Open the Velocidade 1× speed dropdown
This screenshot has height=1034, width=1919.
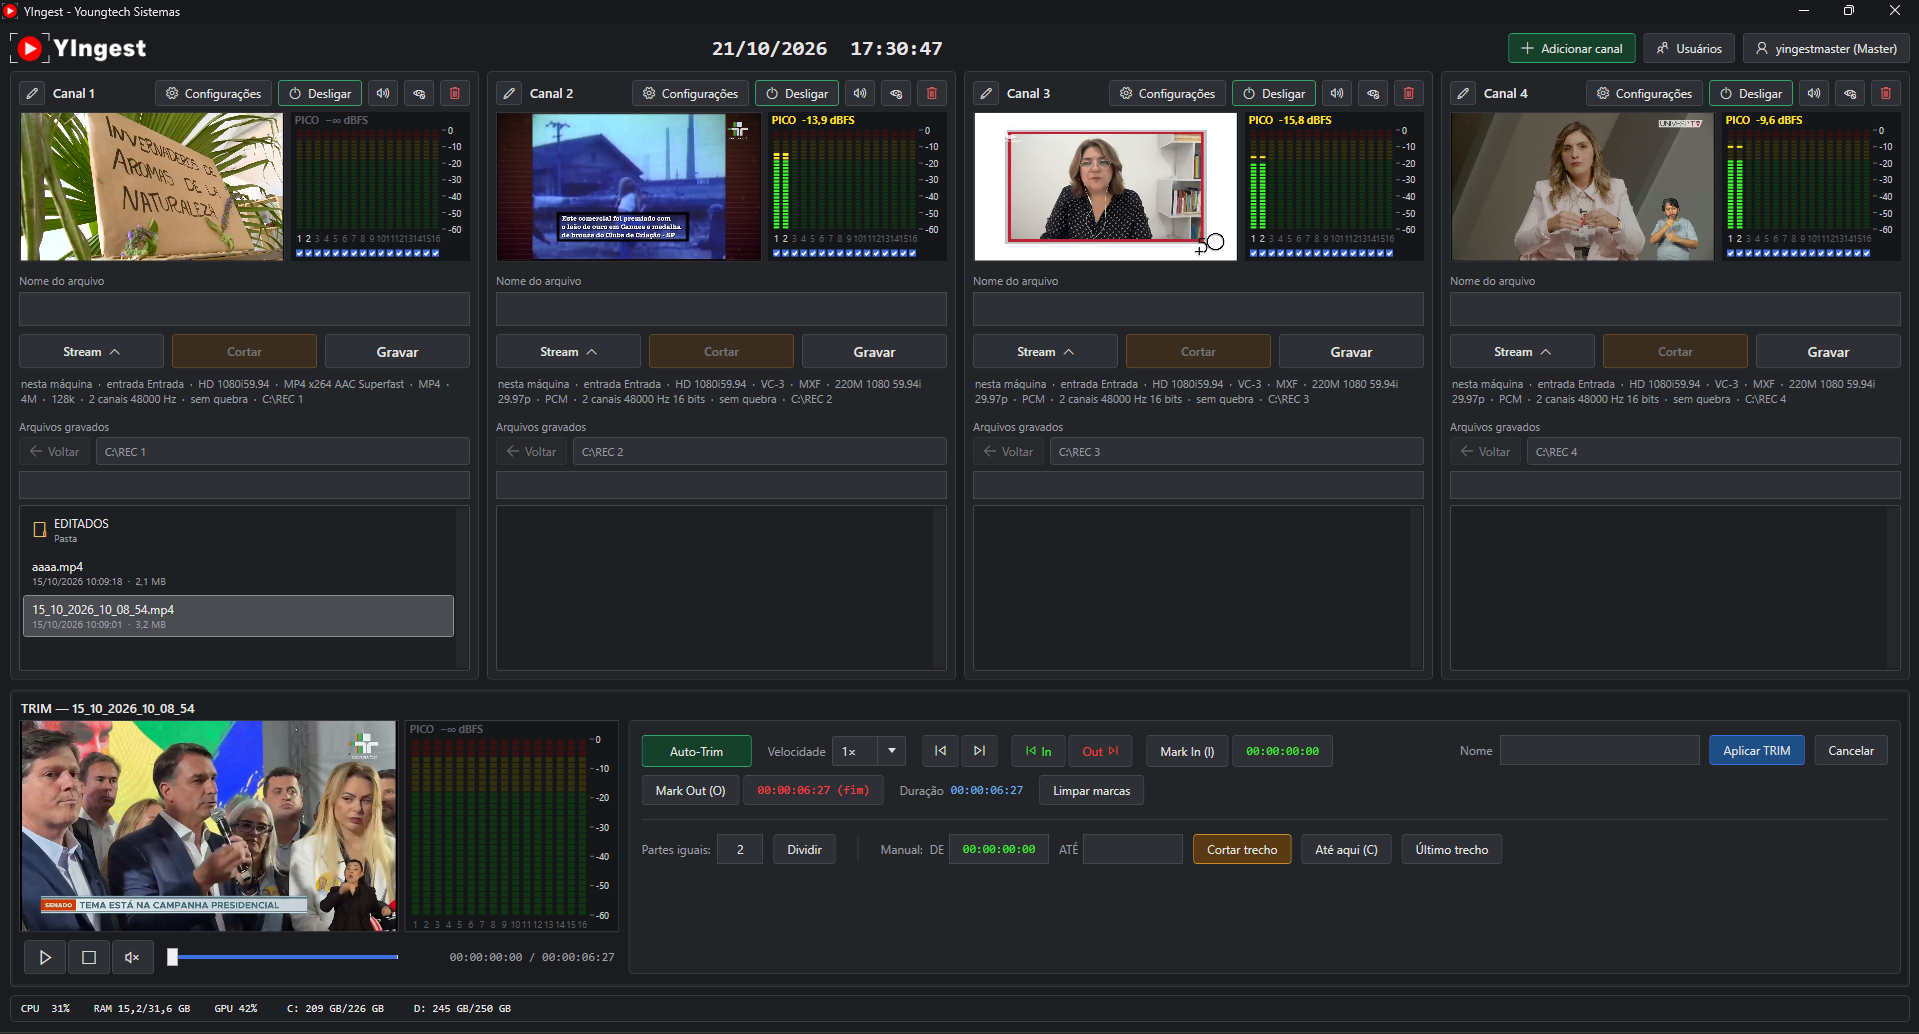point(869,751)
